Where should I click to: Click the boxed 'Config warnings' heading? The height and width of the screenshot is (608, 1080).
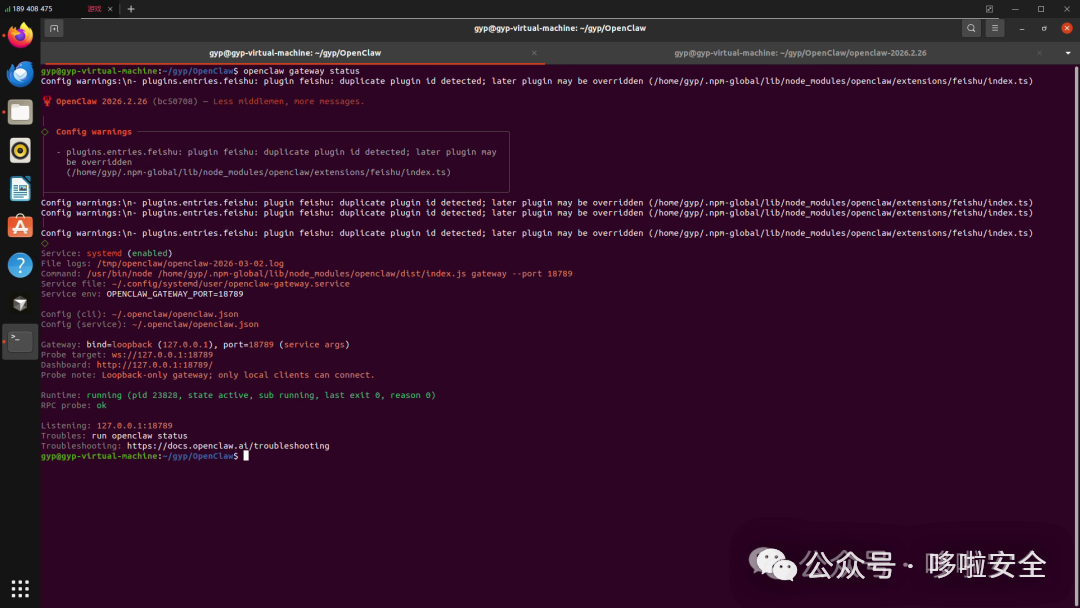tap(94, 132)
